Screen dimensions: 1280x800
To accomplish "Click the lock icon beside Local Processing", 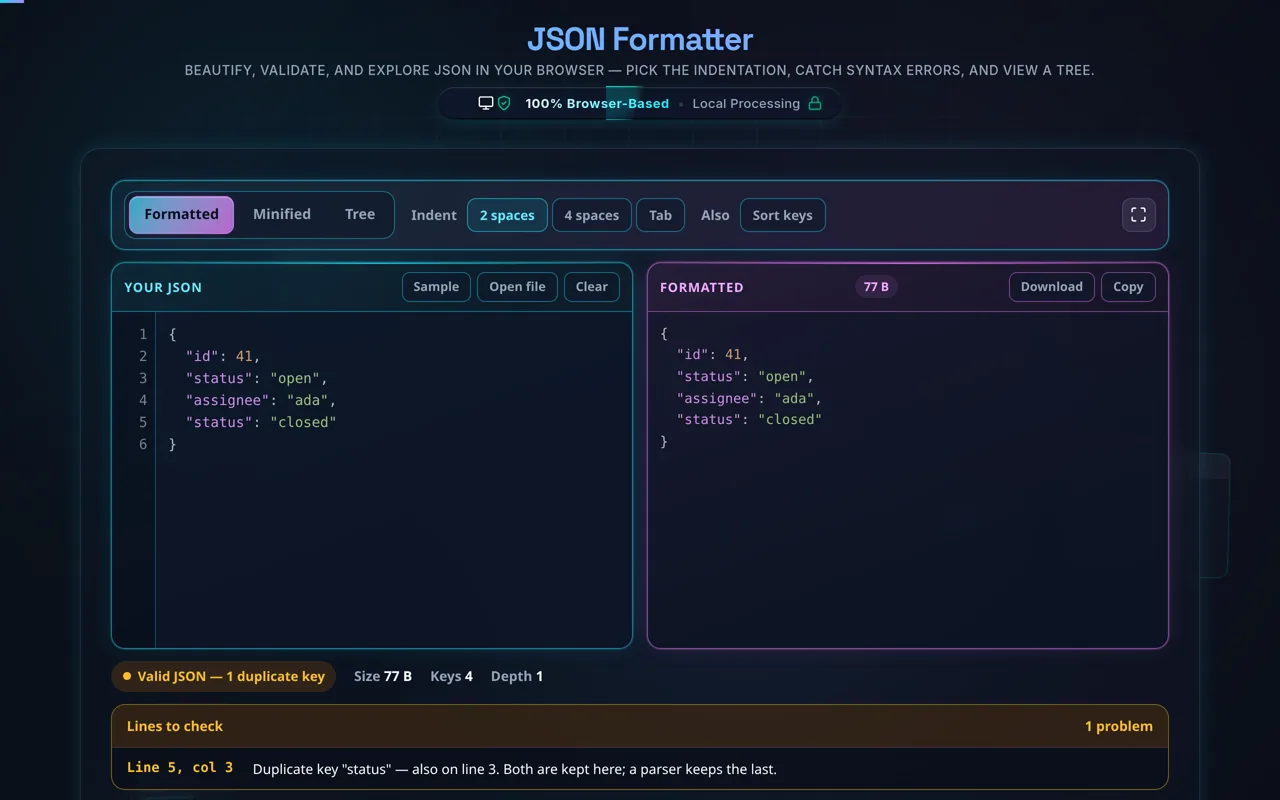I will pos(815,103).
